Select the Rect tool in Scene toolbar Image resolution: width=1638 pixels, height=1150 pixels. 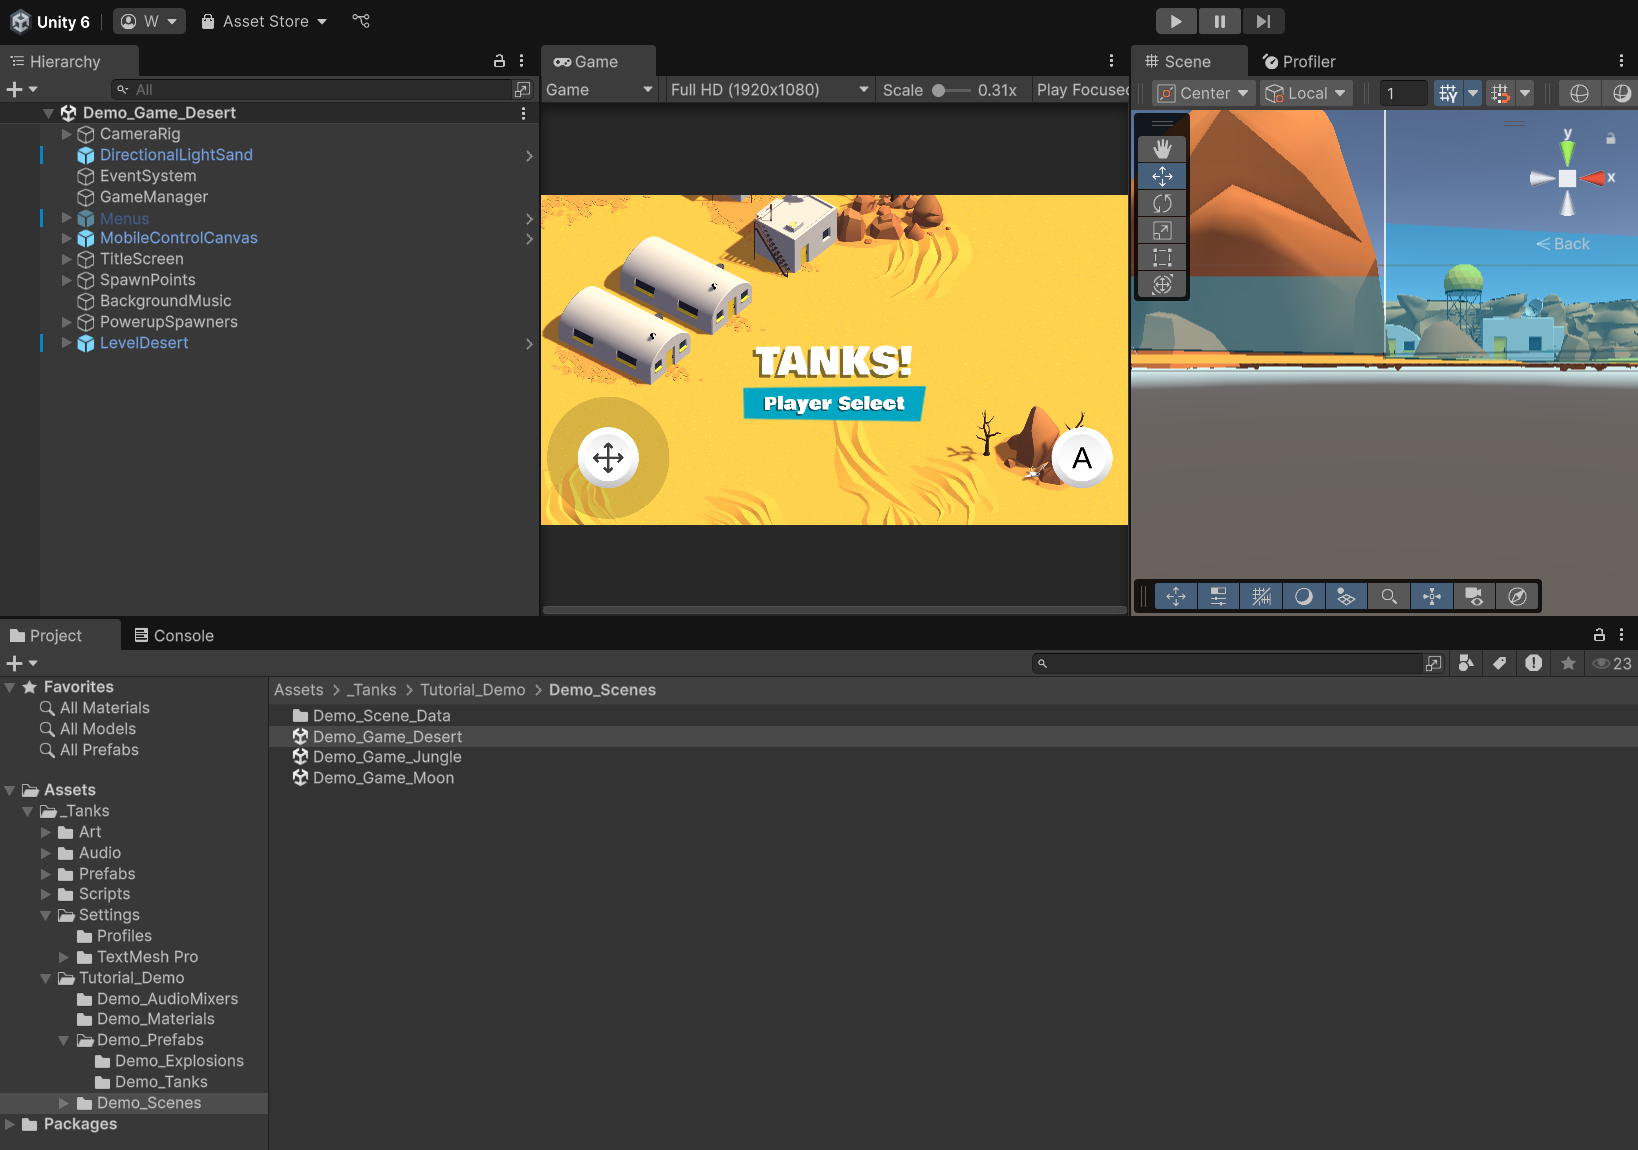(1162, 257)
